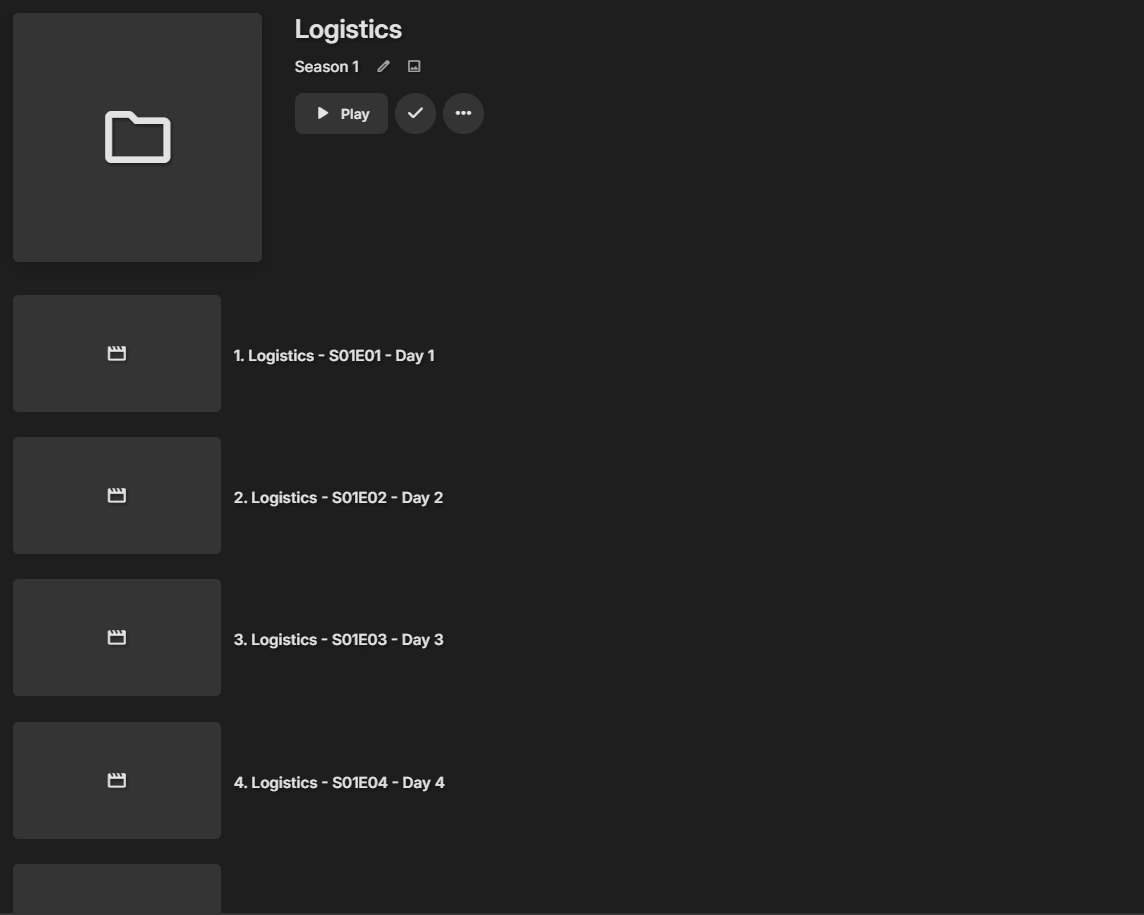The width and height of the screenshot is (1144, 915).
Task: Select '4. Logistics - S01E04 - Day 4' title
Action: pyautogui.click(x=339, y=783)
